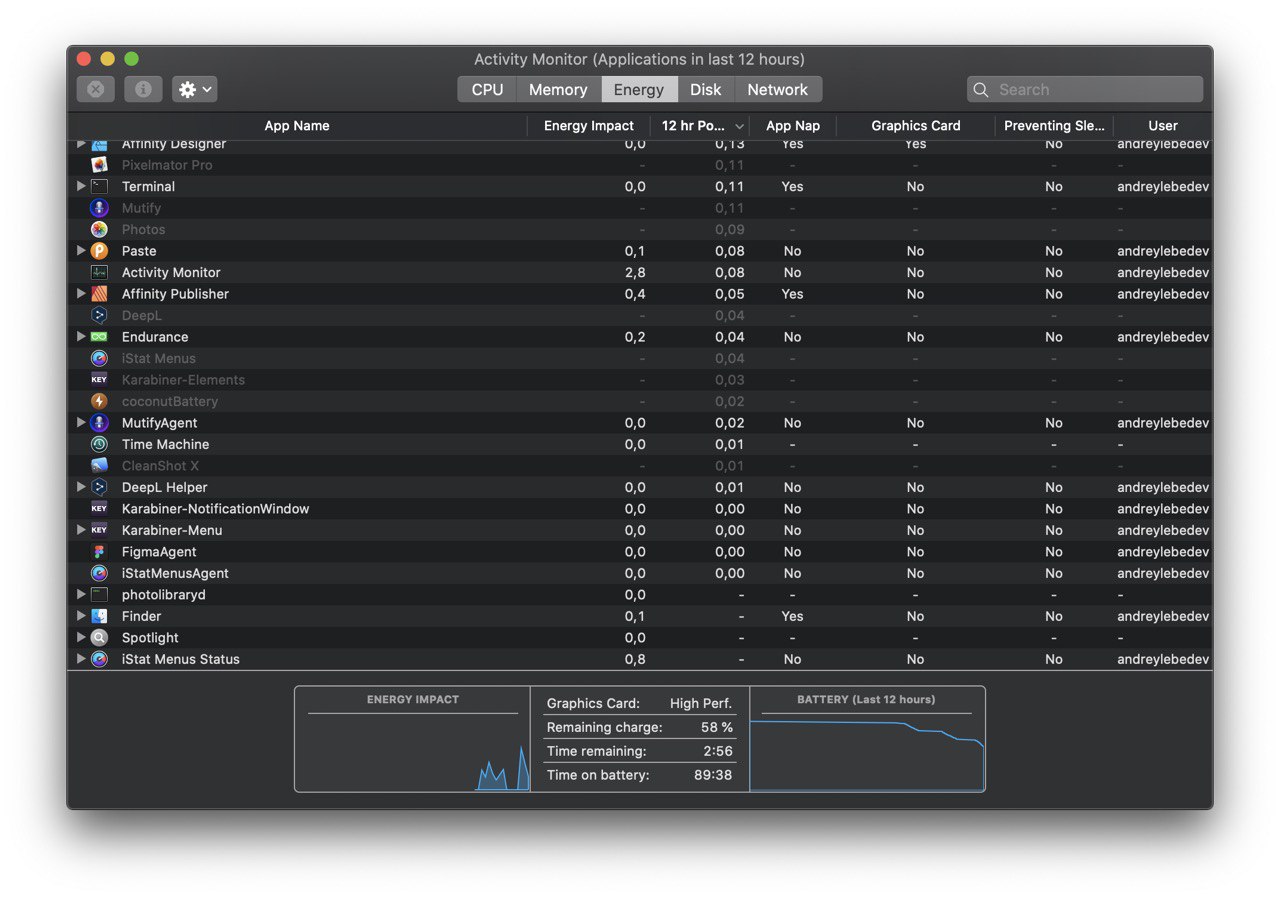
Task: Expand the Finder process row
Action: point(81,616)
